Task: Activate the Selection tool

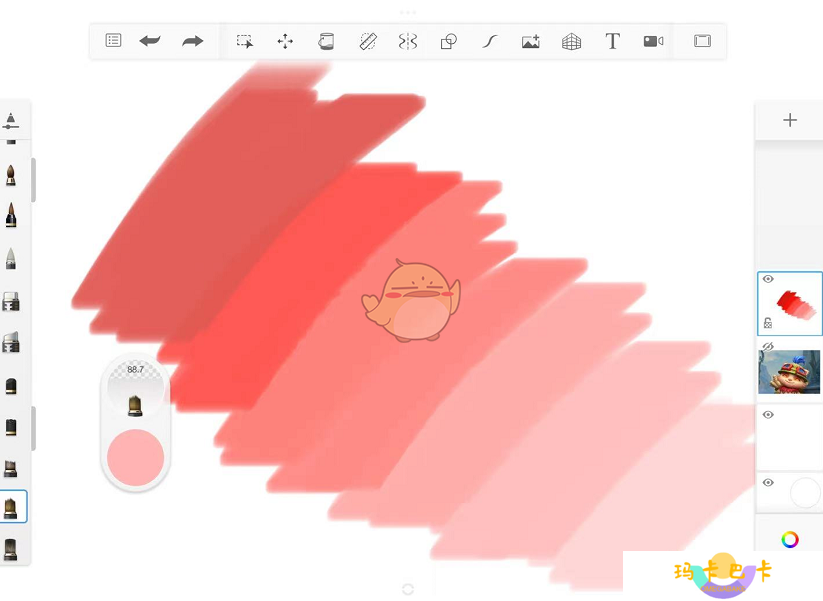Action: [x=245, y=41]
